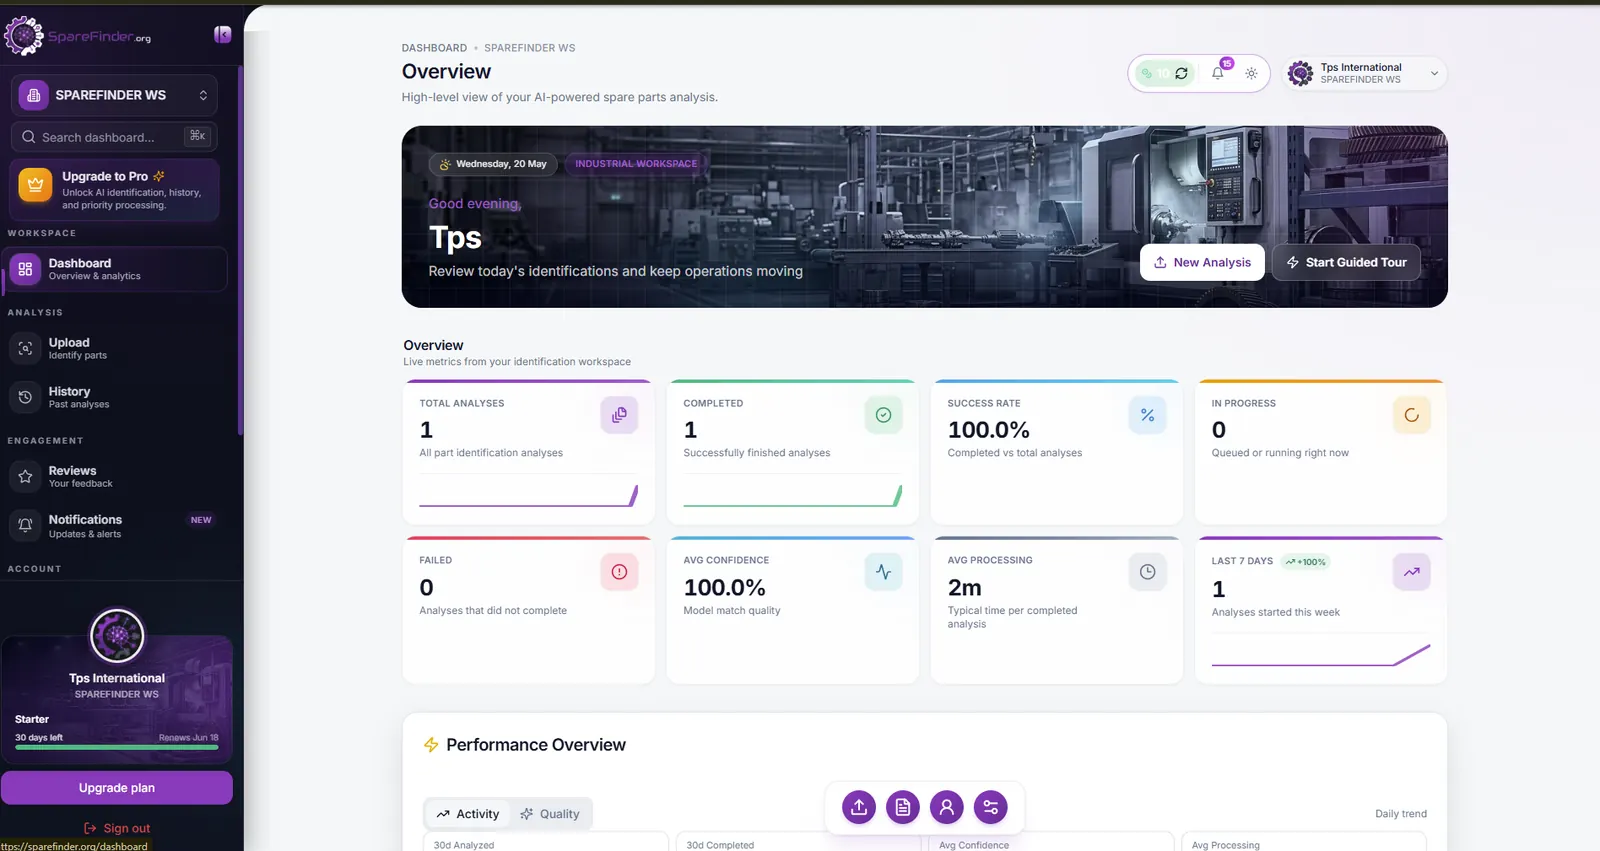
Task: Click the floating upload icon button
Action: tap(859, 807)
